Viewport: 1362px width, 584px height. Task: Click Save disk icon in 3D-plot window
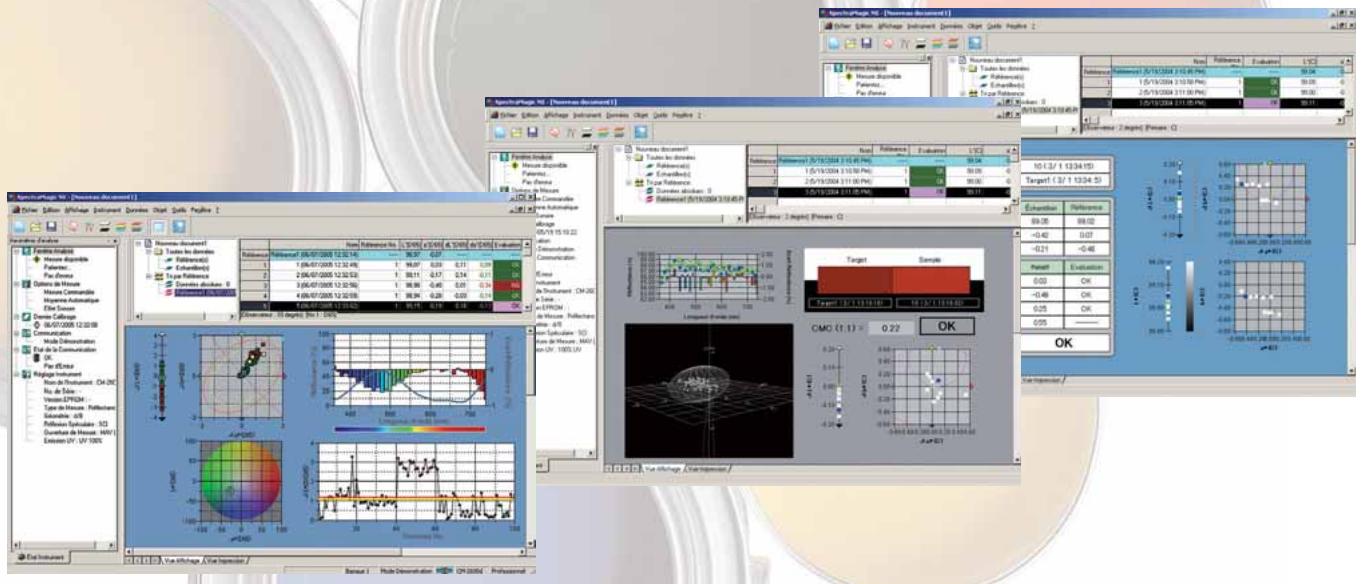531,132
